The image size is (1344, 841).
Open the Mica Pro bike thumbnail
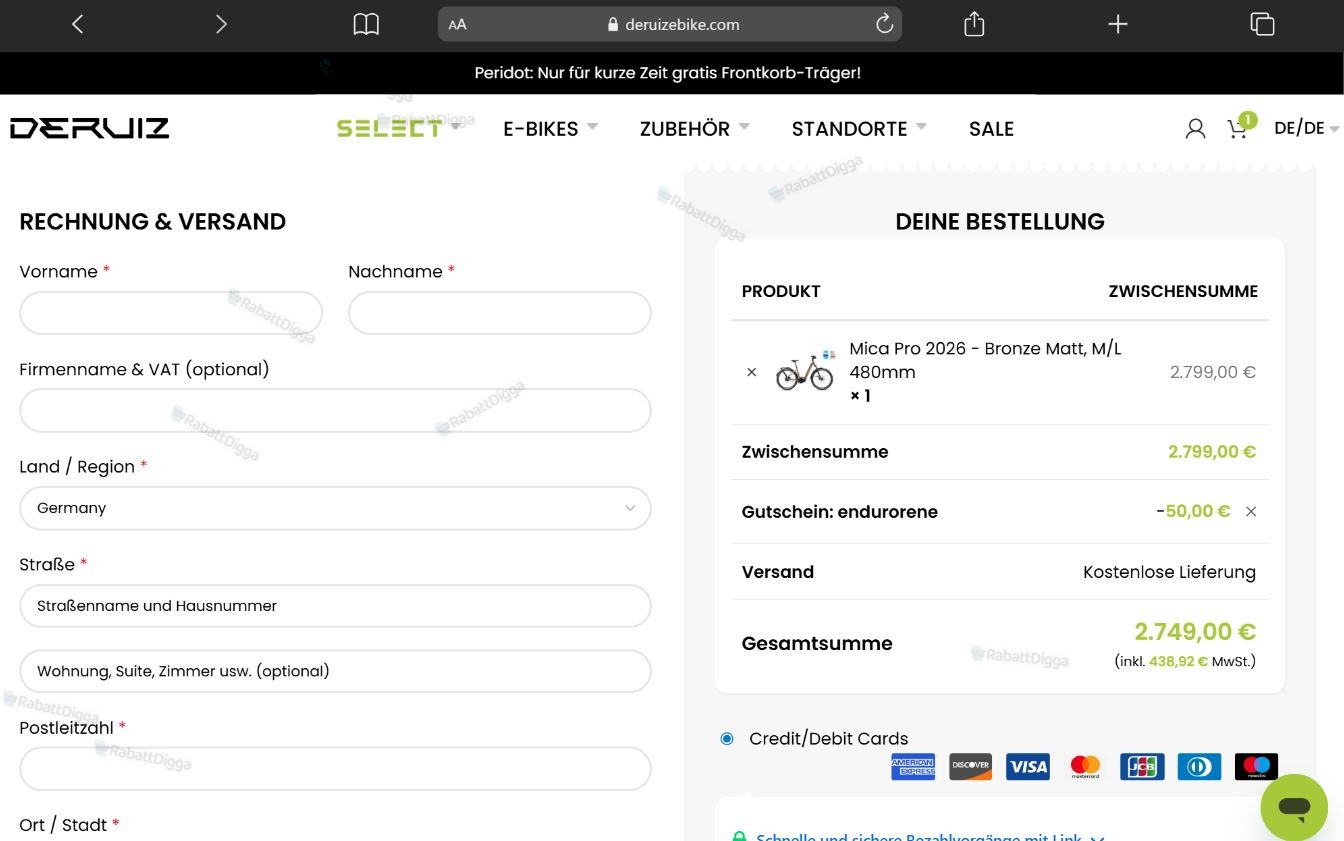(805, 371)
